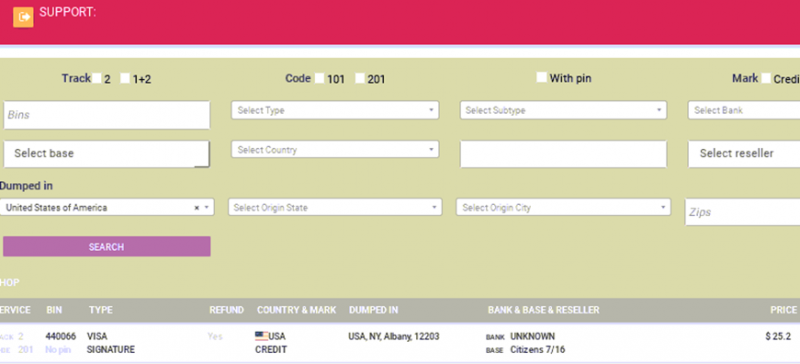This screenshot has height=364, width=800.
Task: Check the Track 1+2 checkbox
Action: 125,78
